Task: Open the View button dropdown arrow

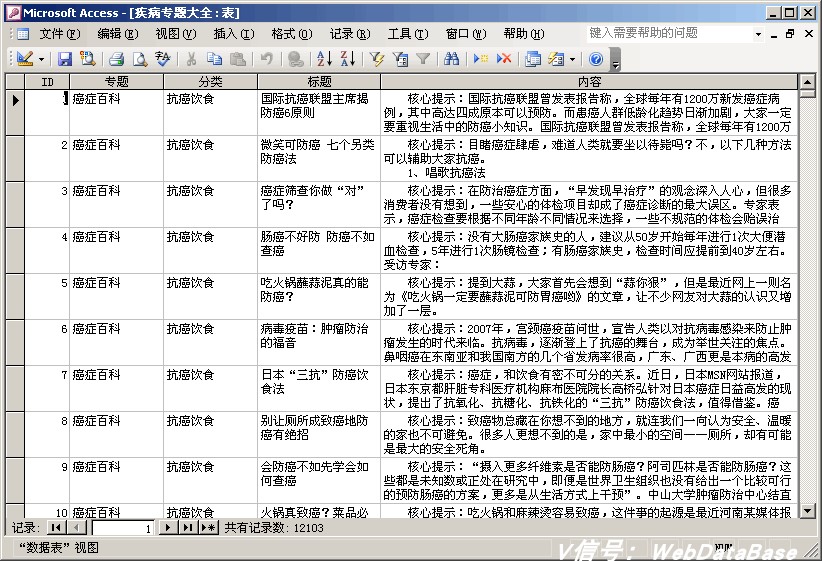Action: [41, 59]
